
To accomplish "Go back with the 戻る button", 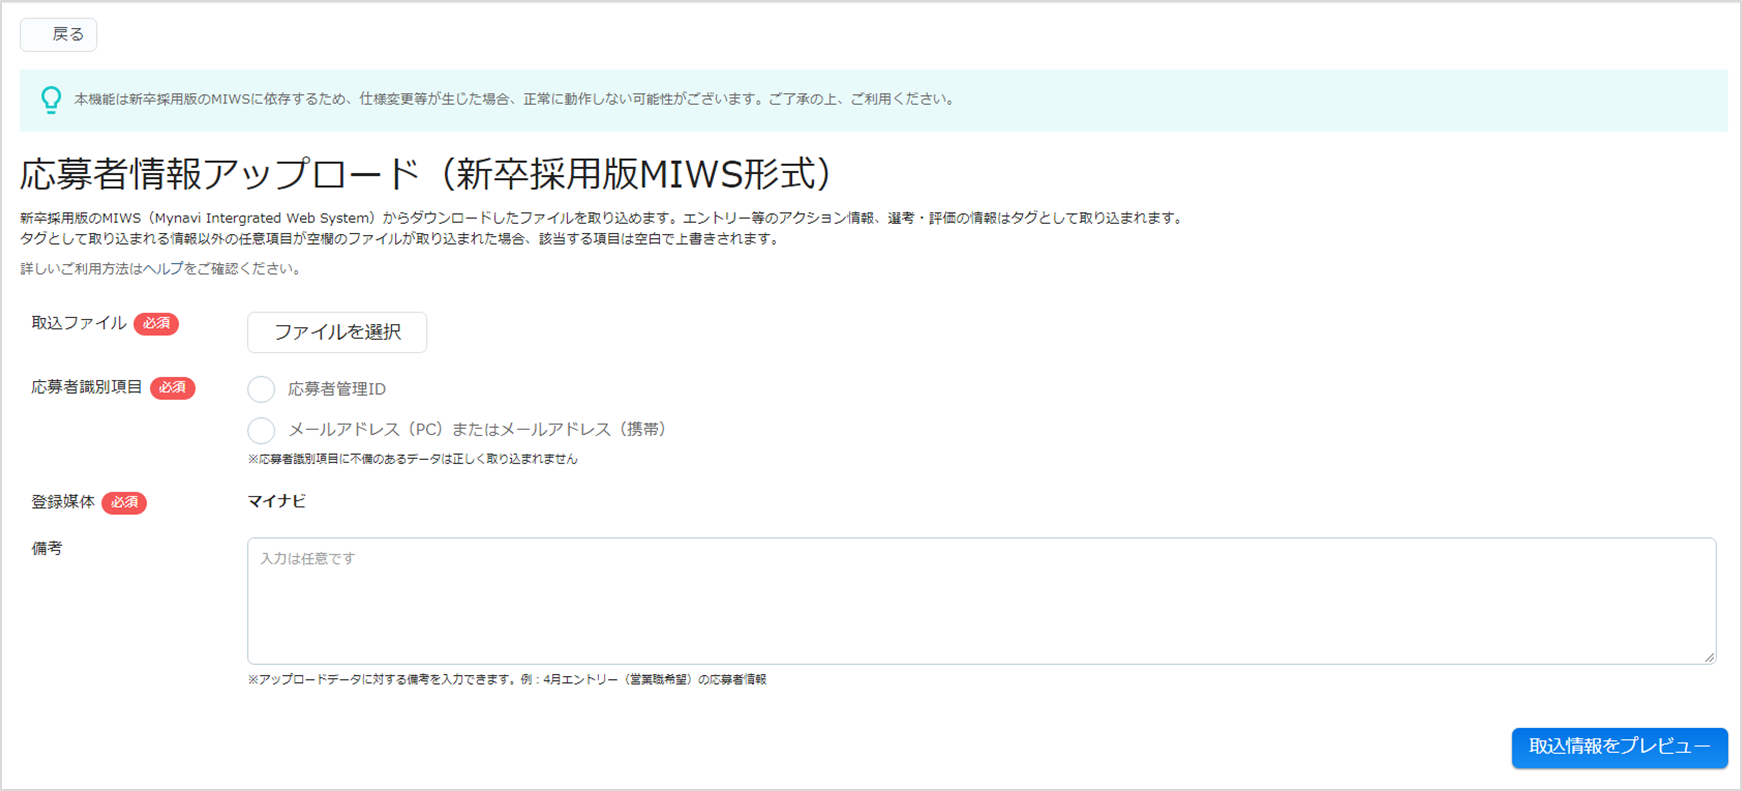I will 59,35.
